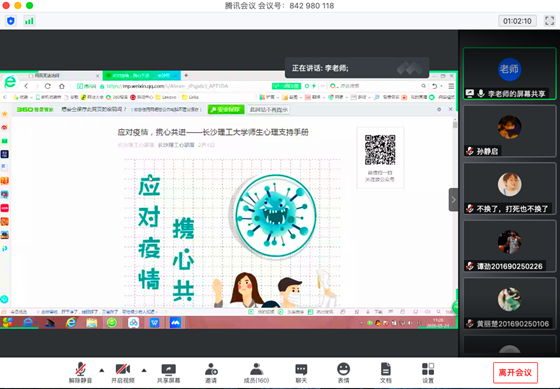Viewport: 560px width, 389px height.
Task: Click the green network signal icon
Action: tap(29, 21)
